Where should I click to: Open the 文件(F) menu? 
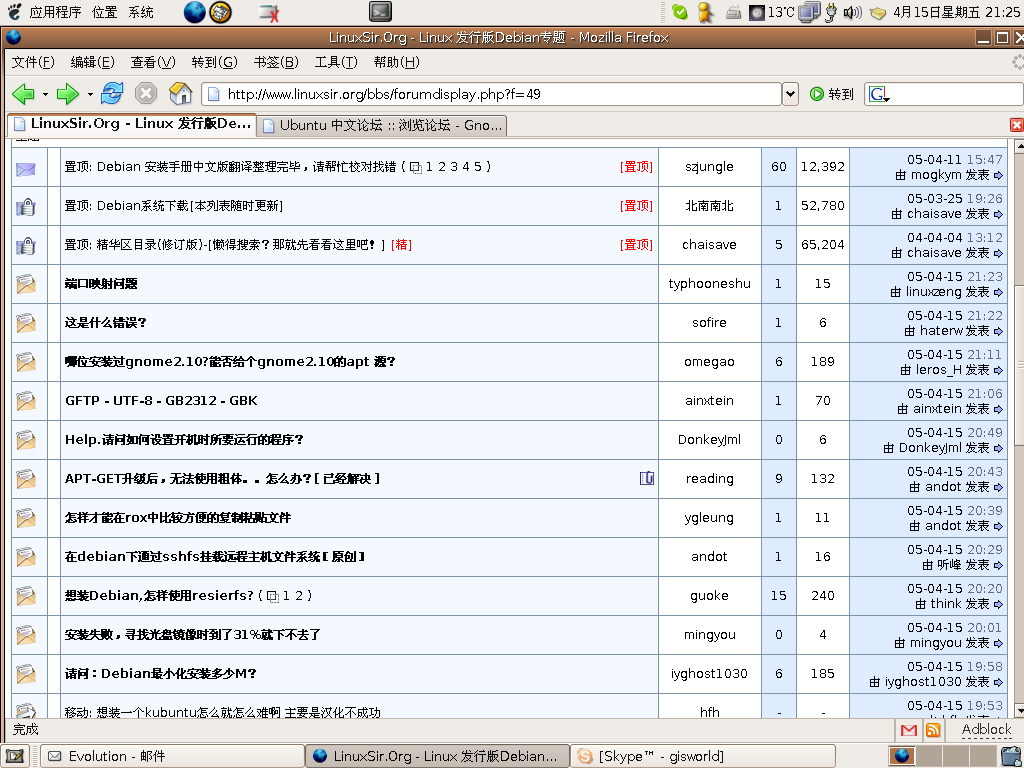(x=33, y=62)
